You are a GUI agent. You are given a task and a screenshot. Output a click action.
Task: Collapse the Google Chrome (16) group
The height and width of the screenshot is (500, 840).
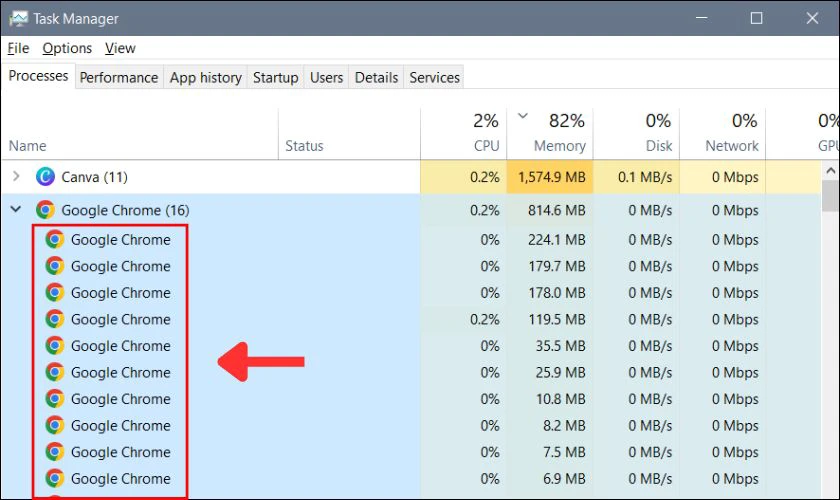click(16, 210)
